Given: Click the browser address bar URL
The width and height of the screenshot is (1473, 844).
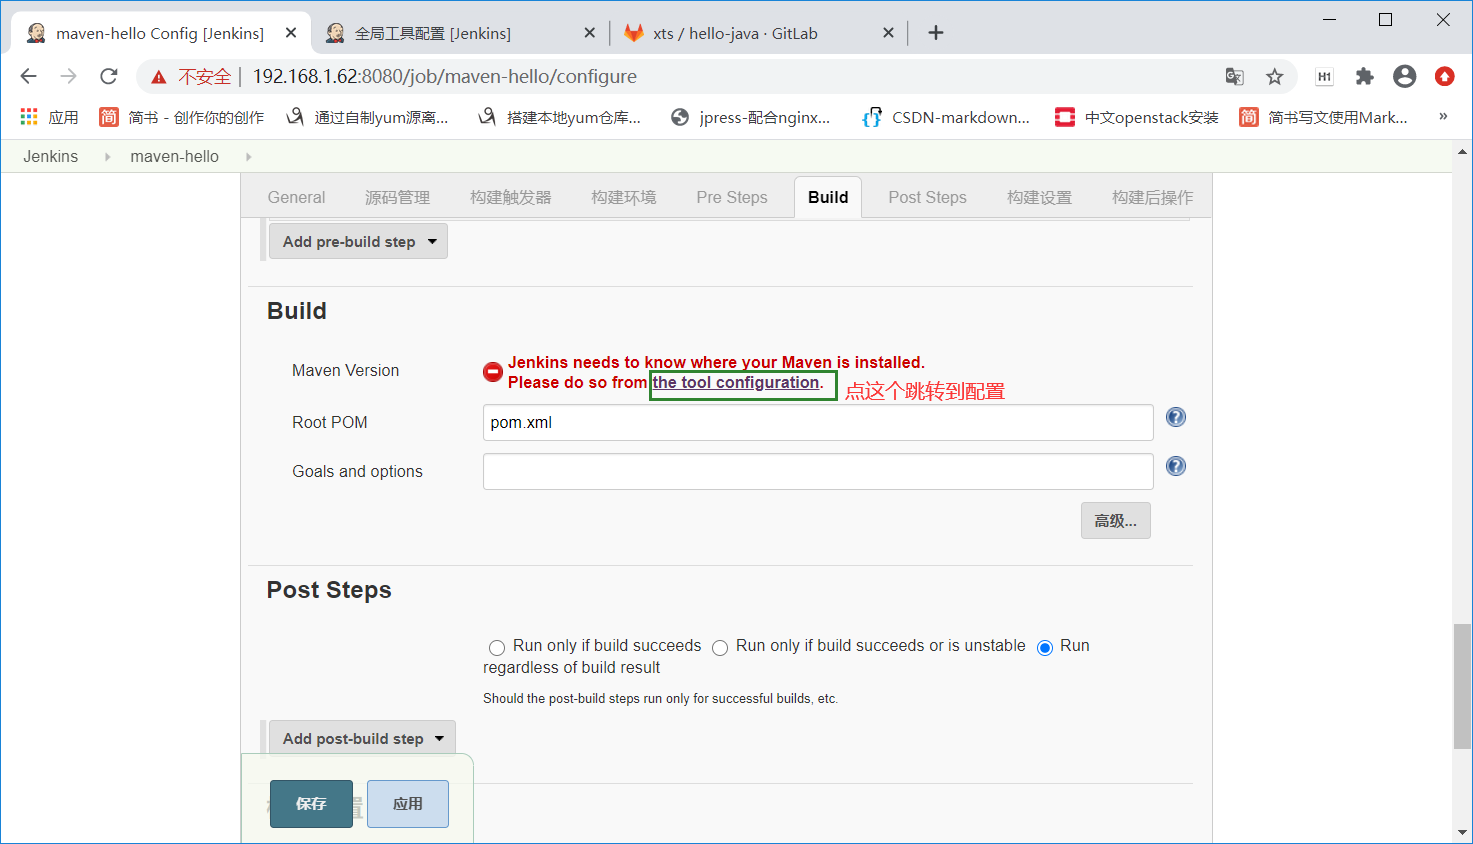Looking at the screenshot, I should 444,76.
